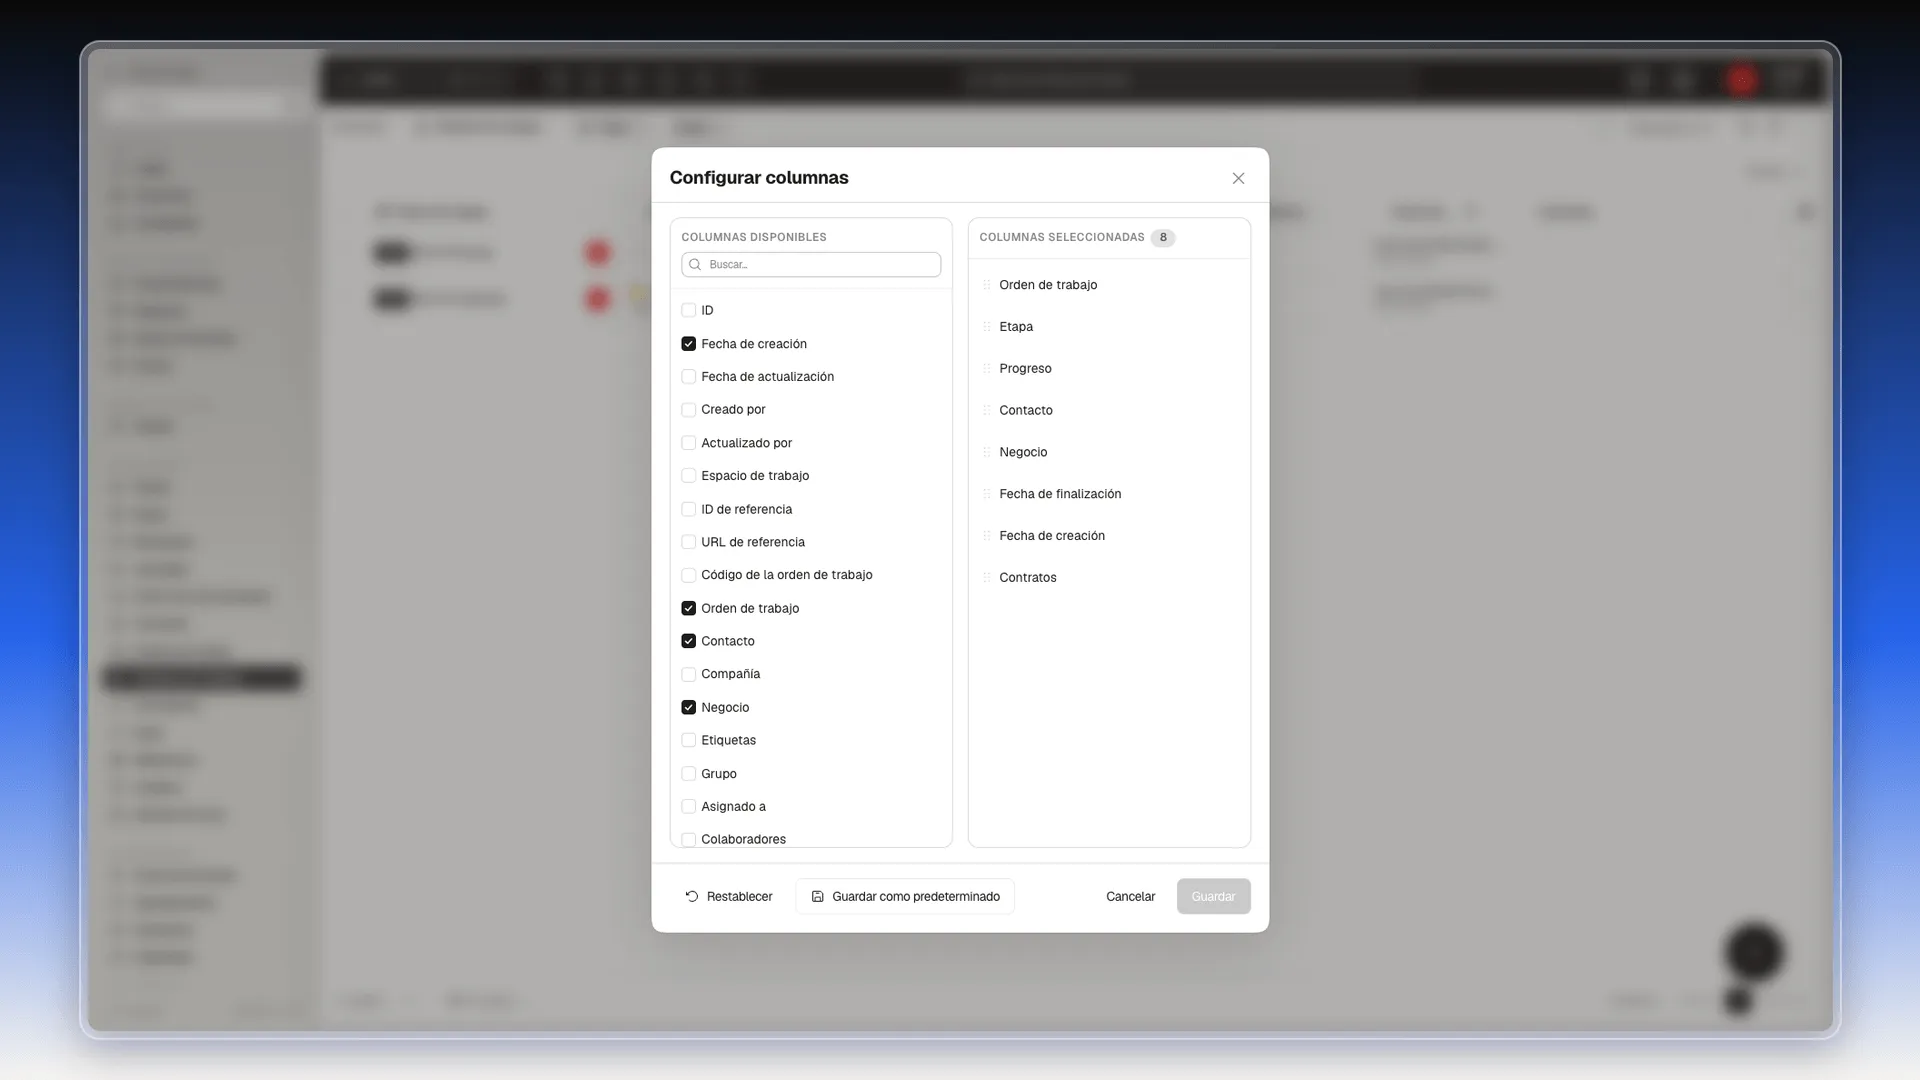
Task: Uncheck the Contacto column checkbox
Action: (688, 641)
